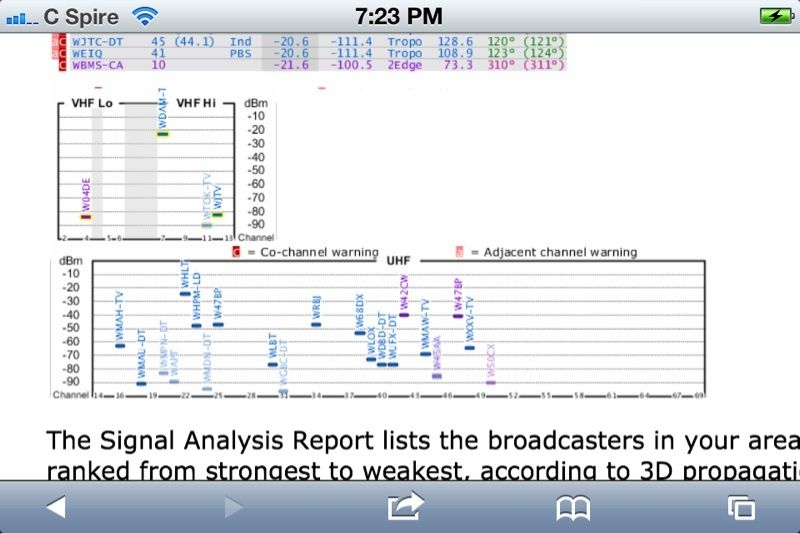The width and height of the screenshot is (800, 534).
Task: Click the WLOX marker in UHF chart
Action: click(x=371, y=360)
